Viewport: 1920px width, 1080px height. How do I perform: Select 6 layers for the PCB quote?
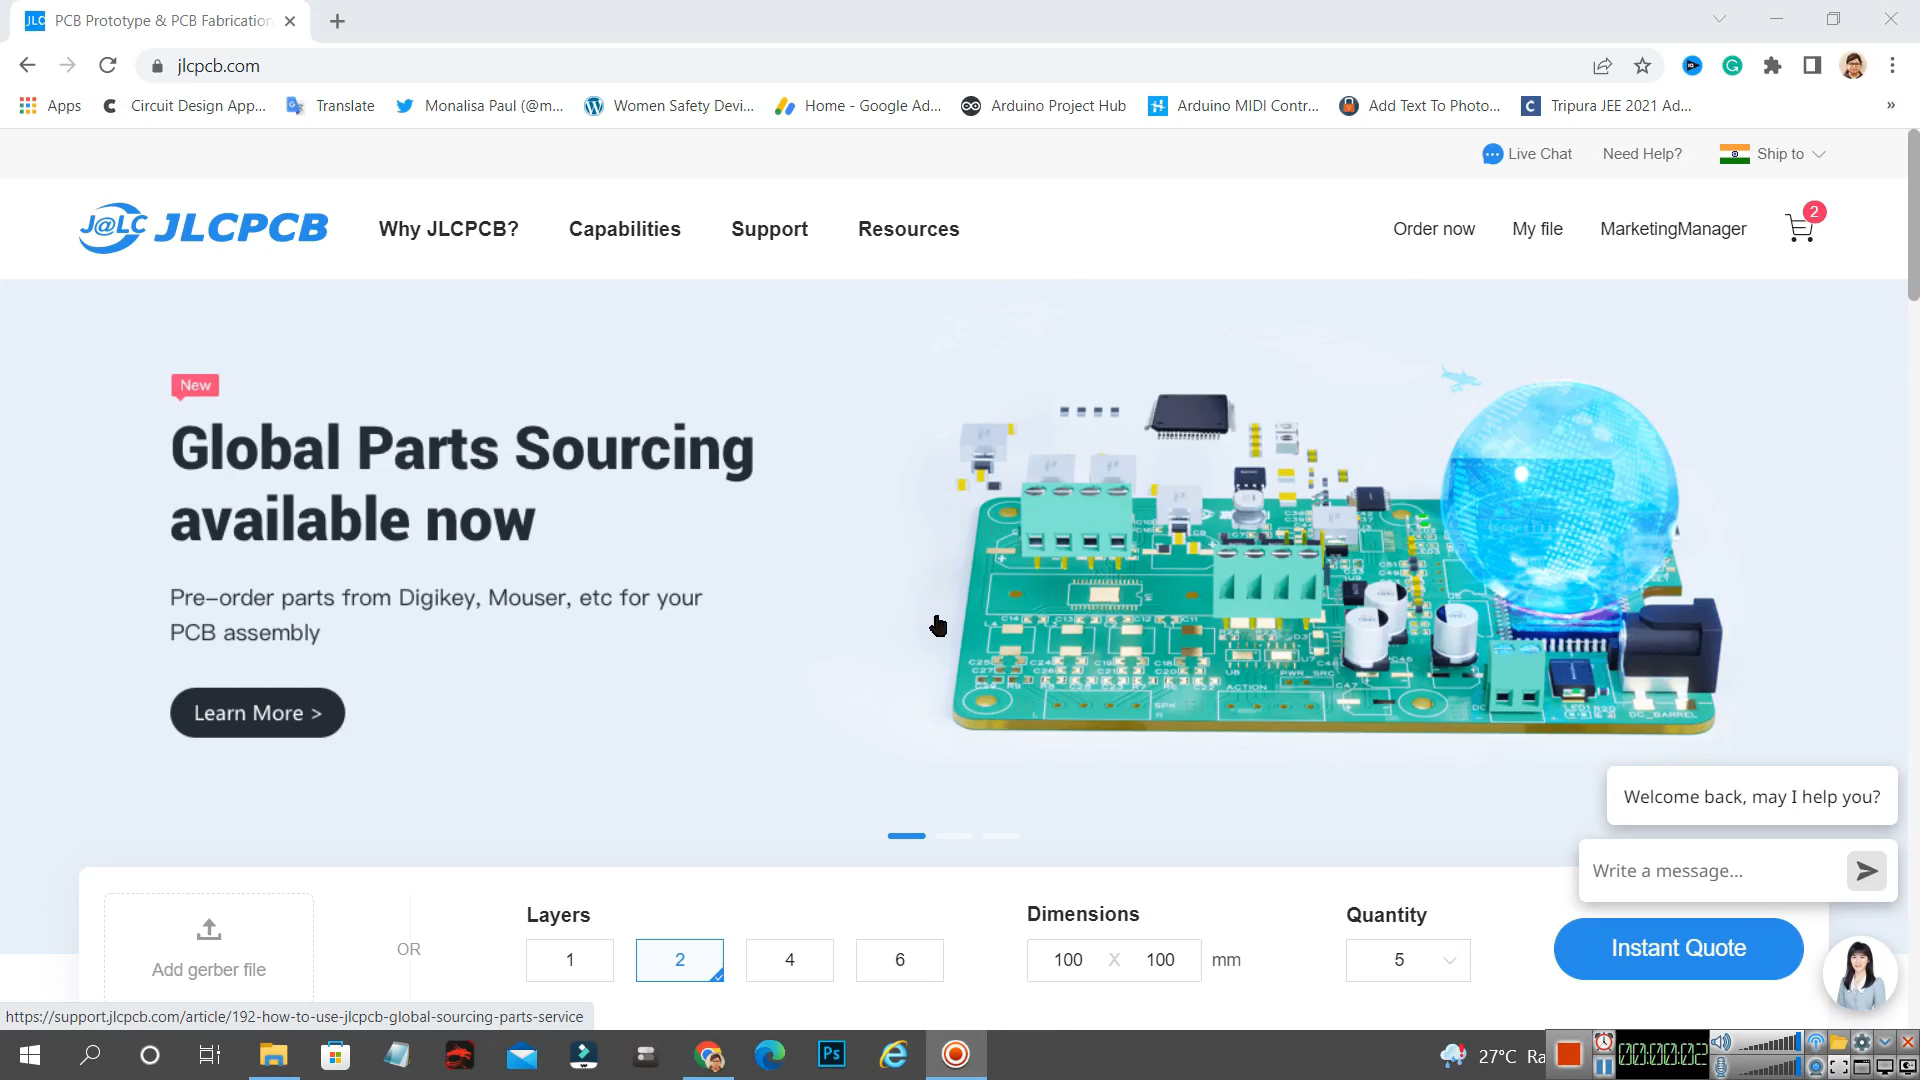[x=899, y=959]
